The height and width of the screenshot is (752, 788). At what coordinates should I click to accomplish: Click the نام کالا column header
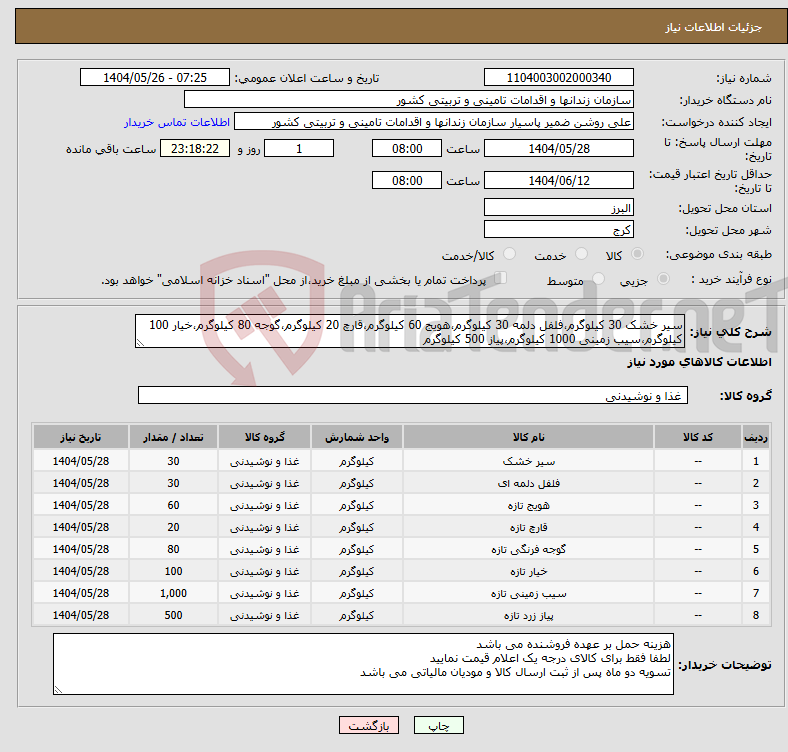(528, 437)
